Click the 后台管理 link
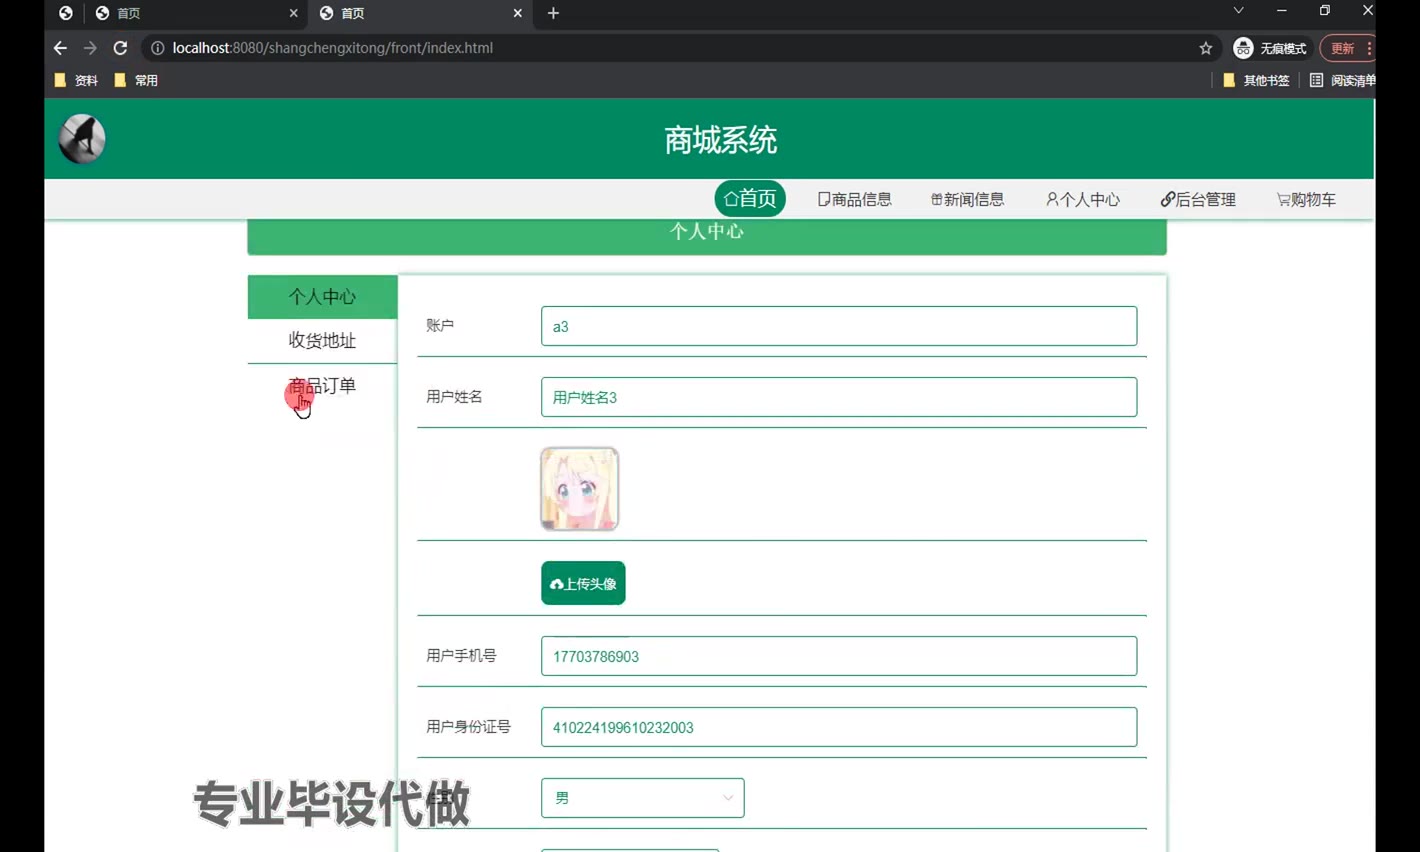 coord(1198,199)
